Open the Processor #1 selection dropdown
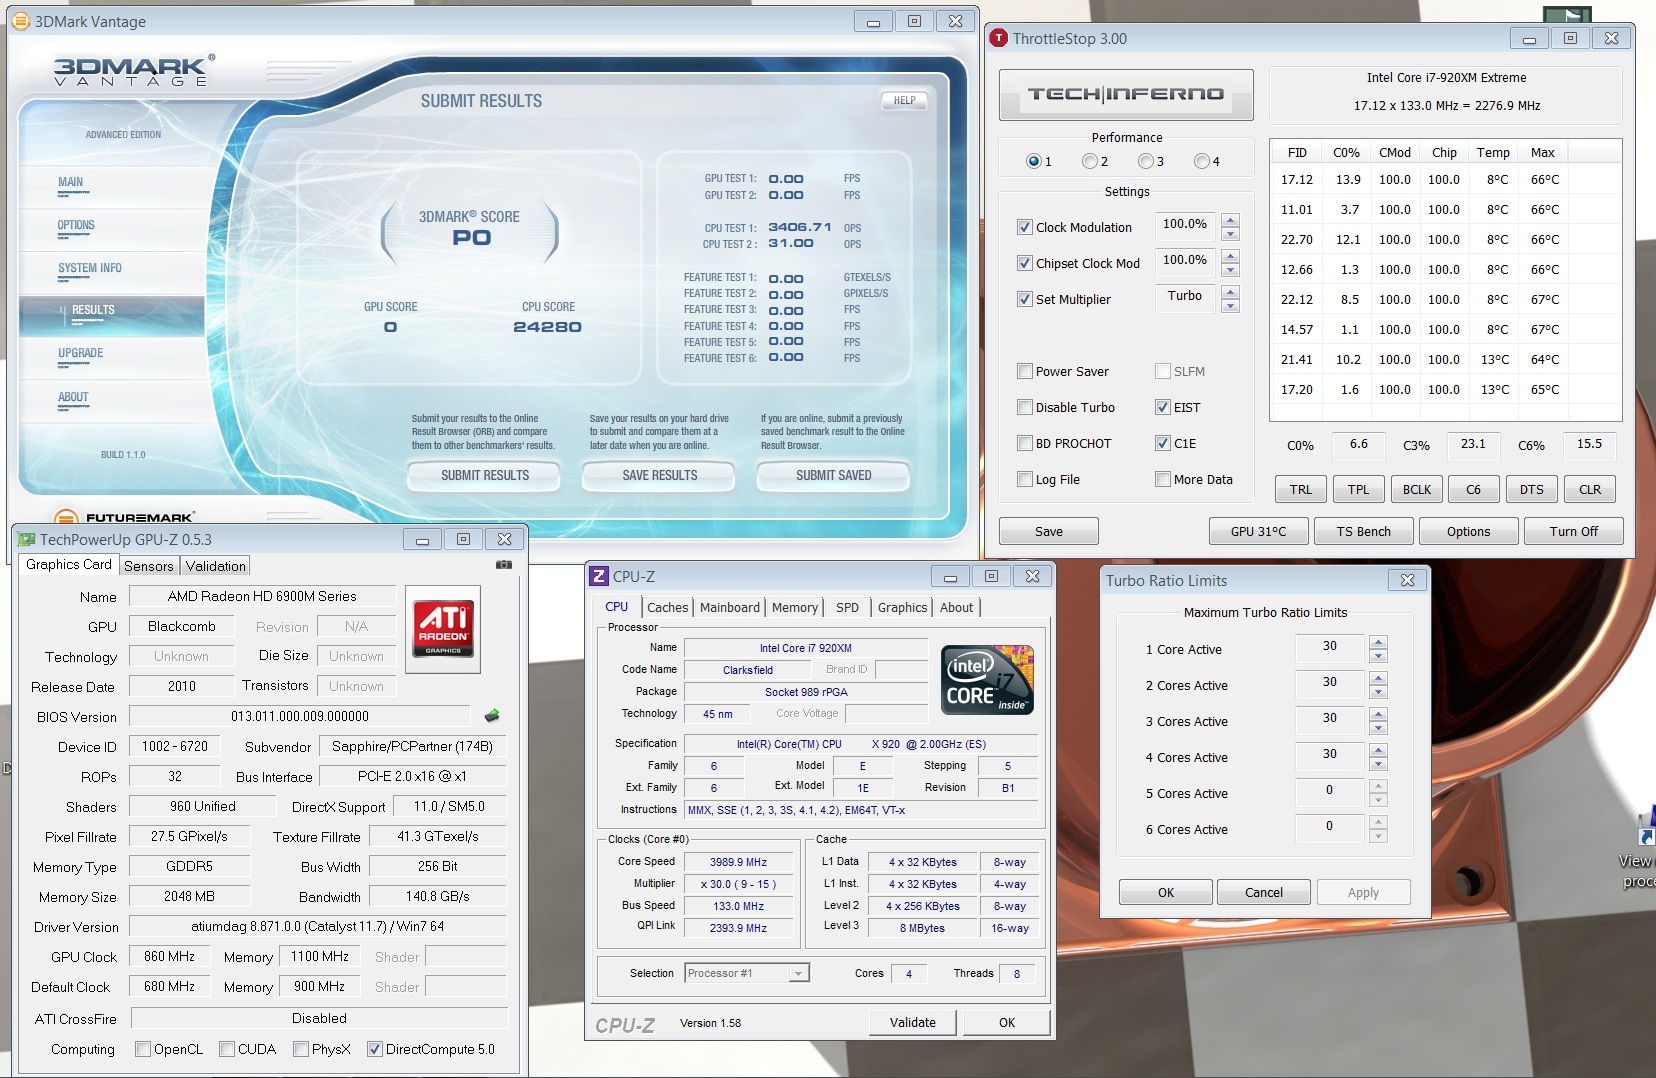 [797, 973]
